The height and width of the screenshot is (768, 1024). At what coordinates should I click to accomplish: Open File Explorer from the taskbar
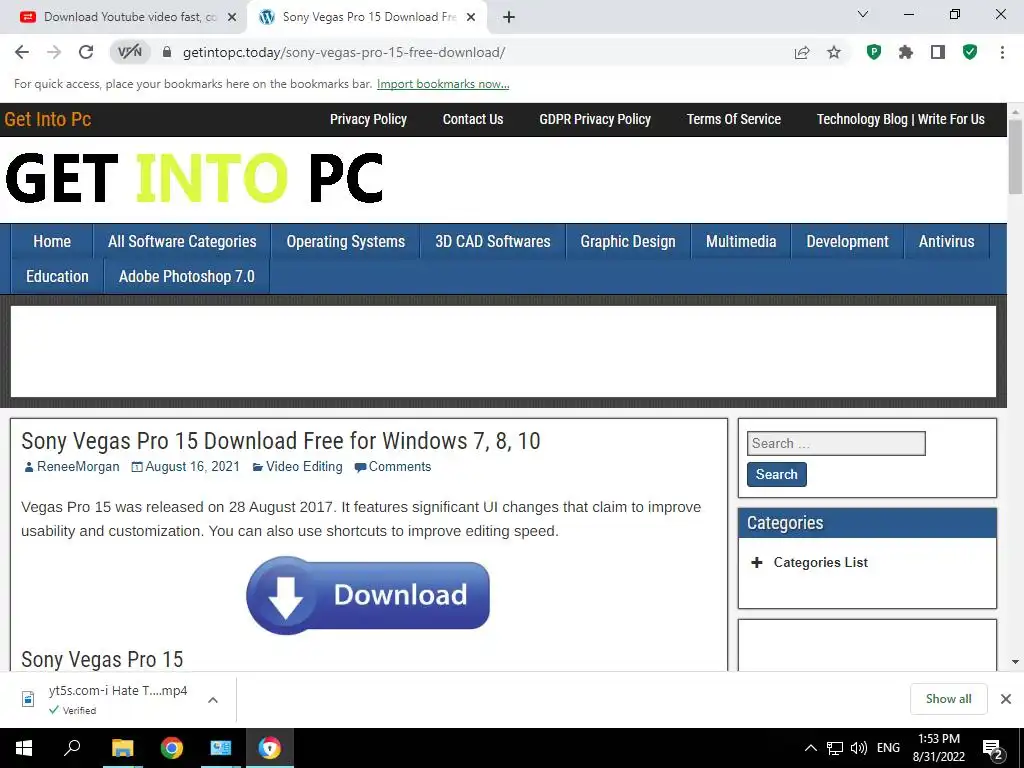pyautogui.click(x=122, y=748)
